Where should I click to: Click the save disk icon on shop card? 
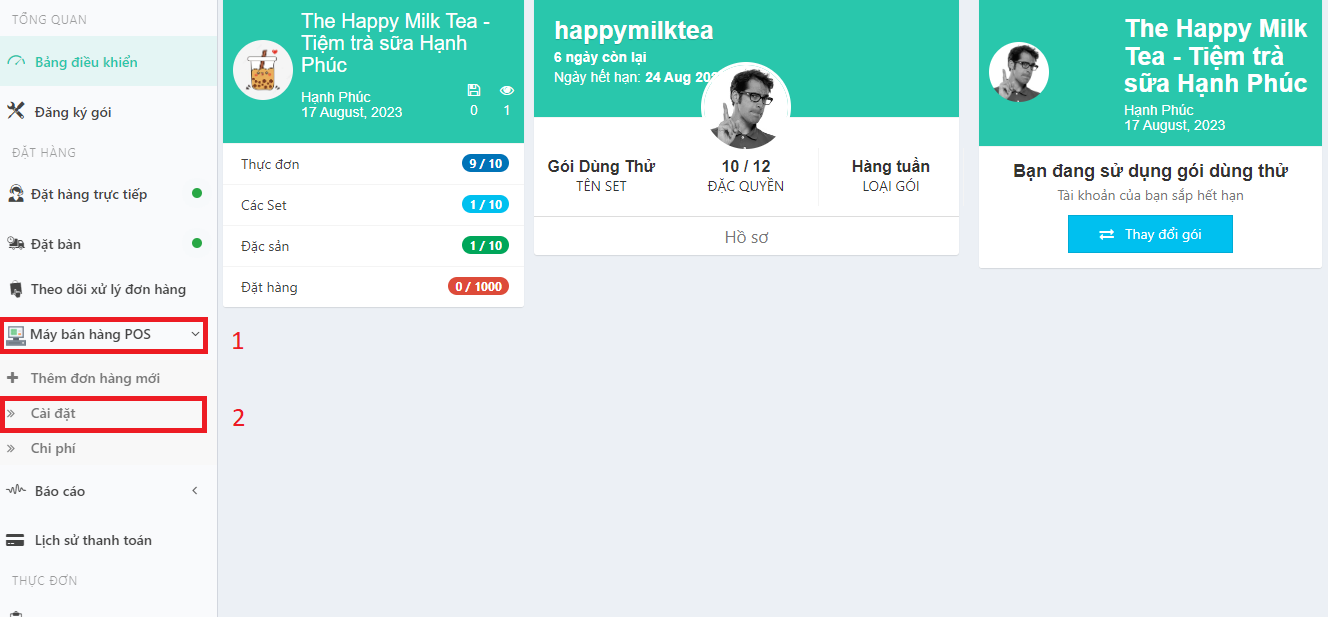click(474, 90)
